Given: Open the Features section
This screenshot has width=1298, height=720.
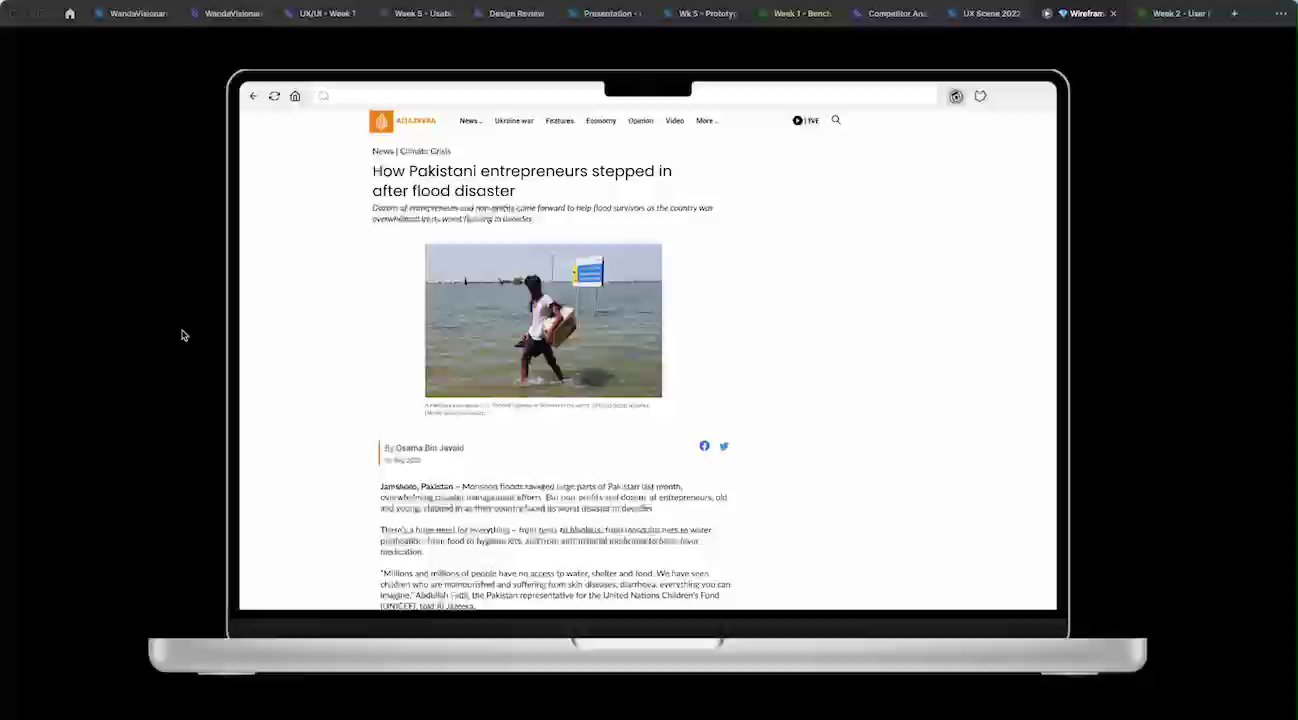Looking at the screenshot, I should [x=560, y=121].
